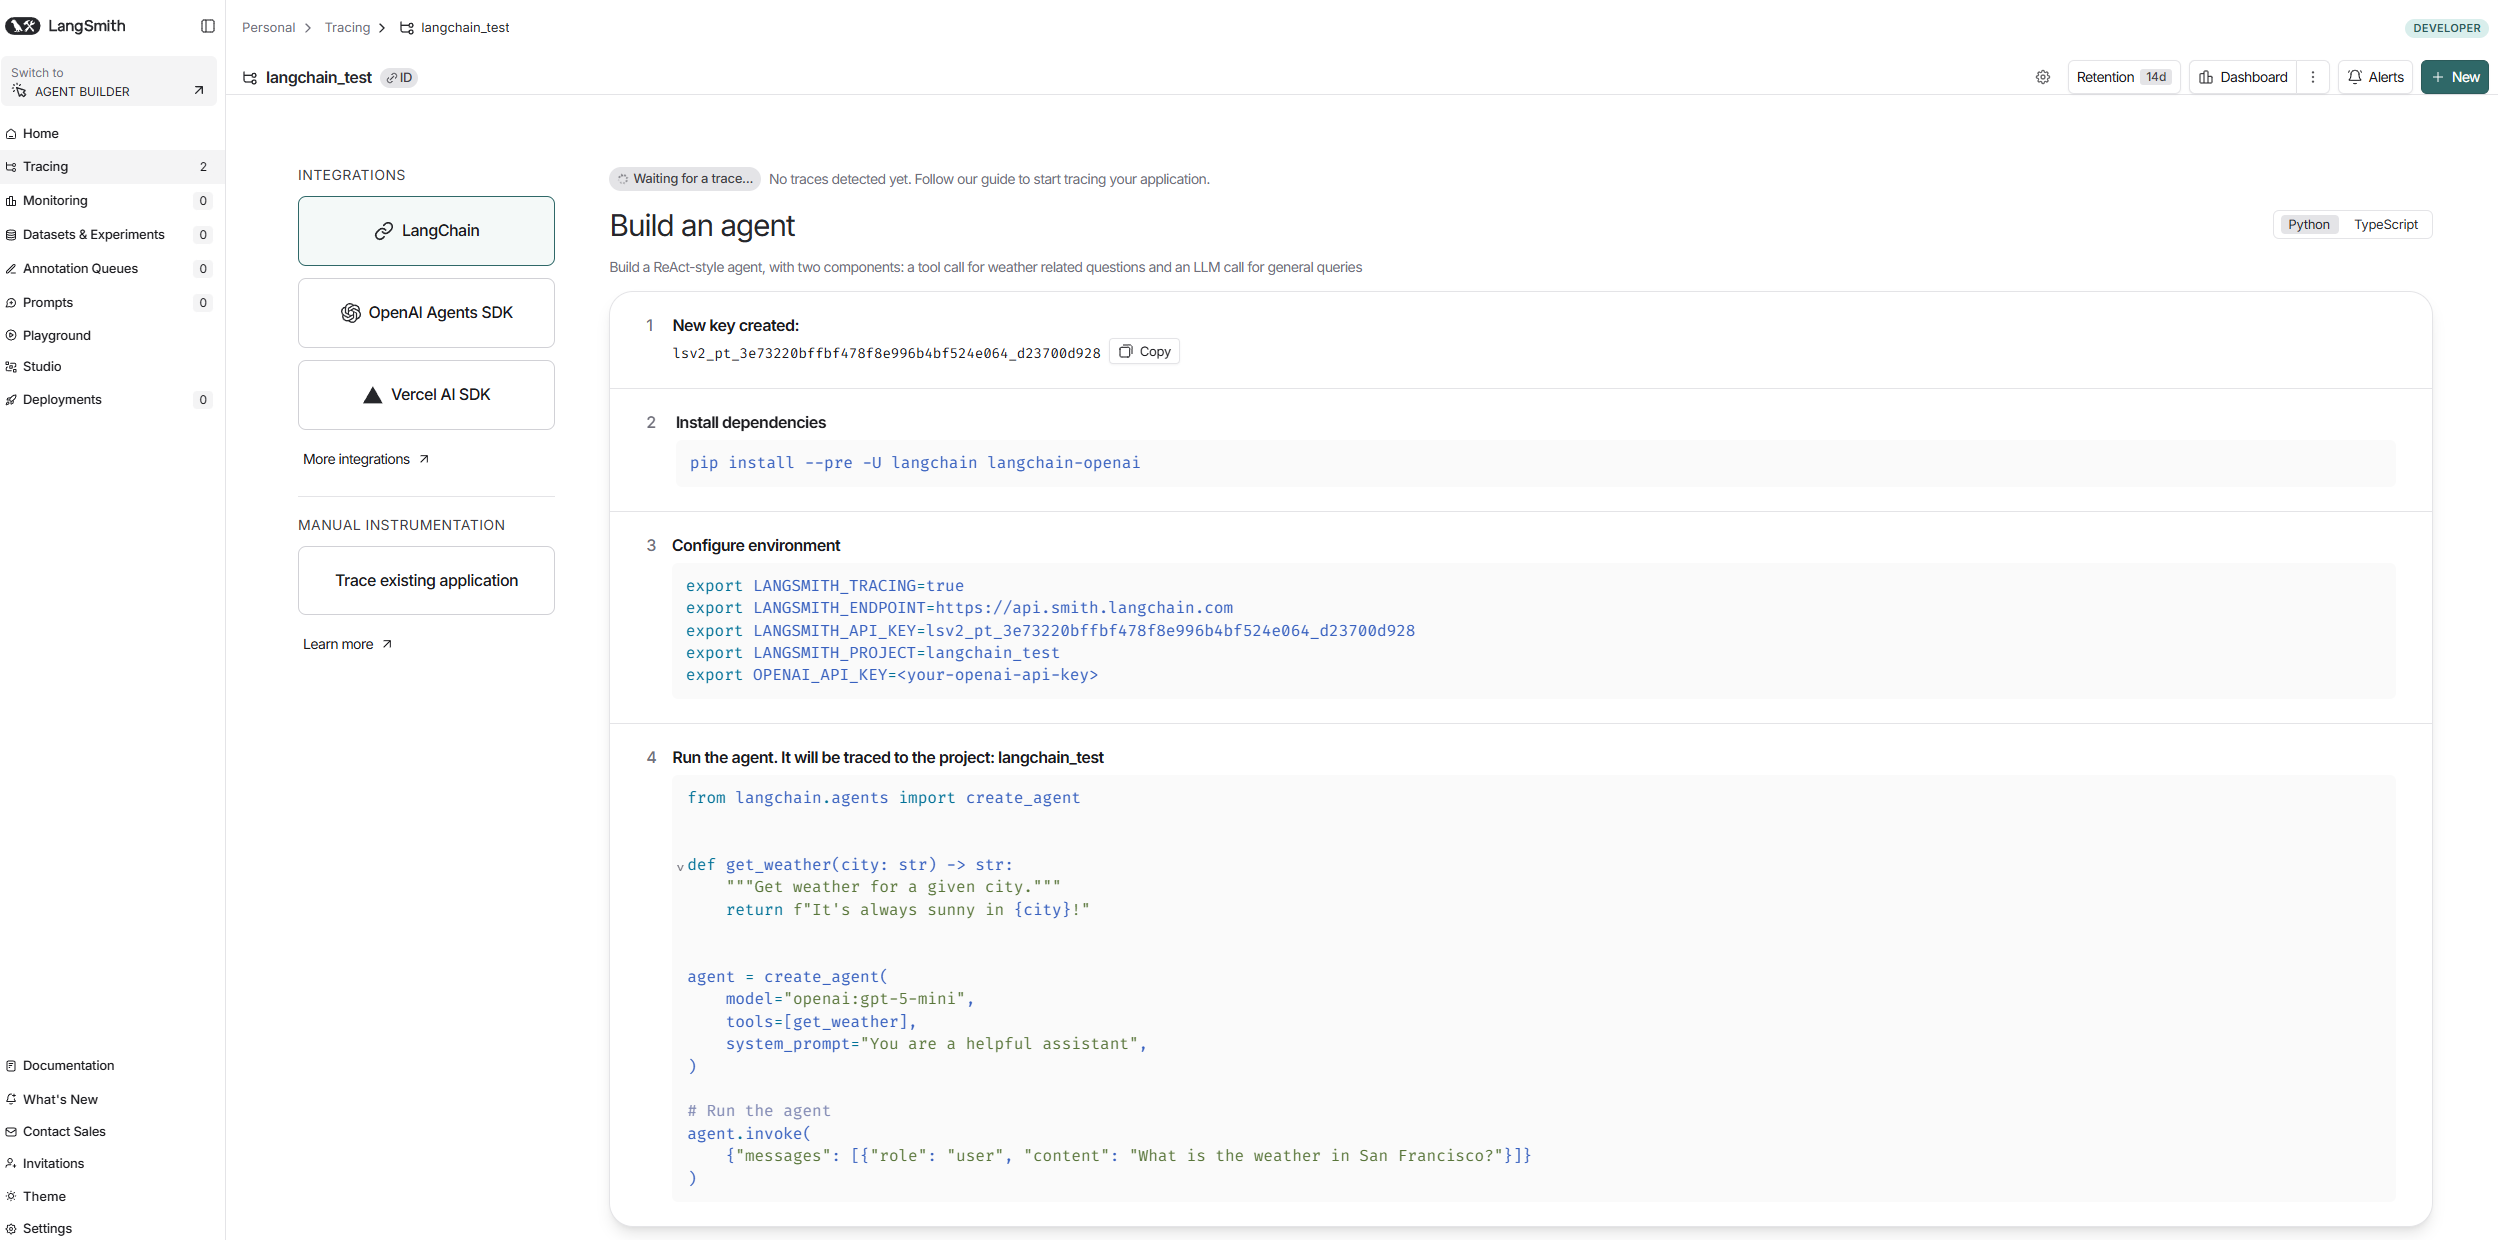Open Tracing in the sidebar menu
The height and width of the screenshot is (1240, 2498).
[46, 167]
